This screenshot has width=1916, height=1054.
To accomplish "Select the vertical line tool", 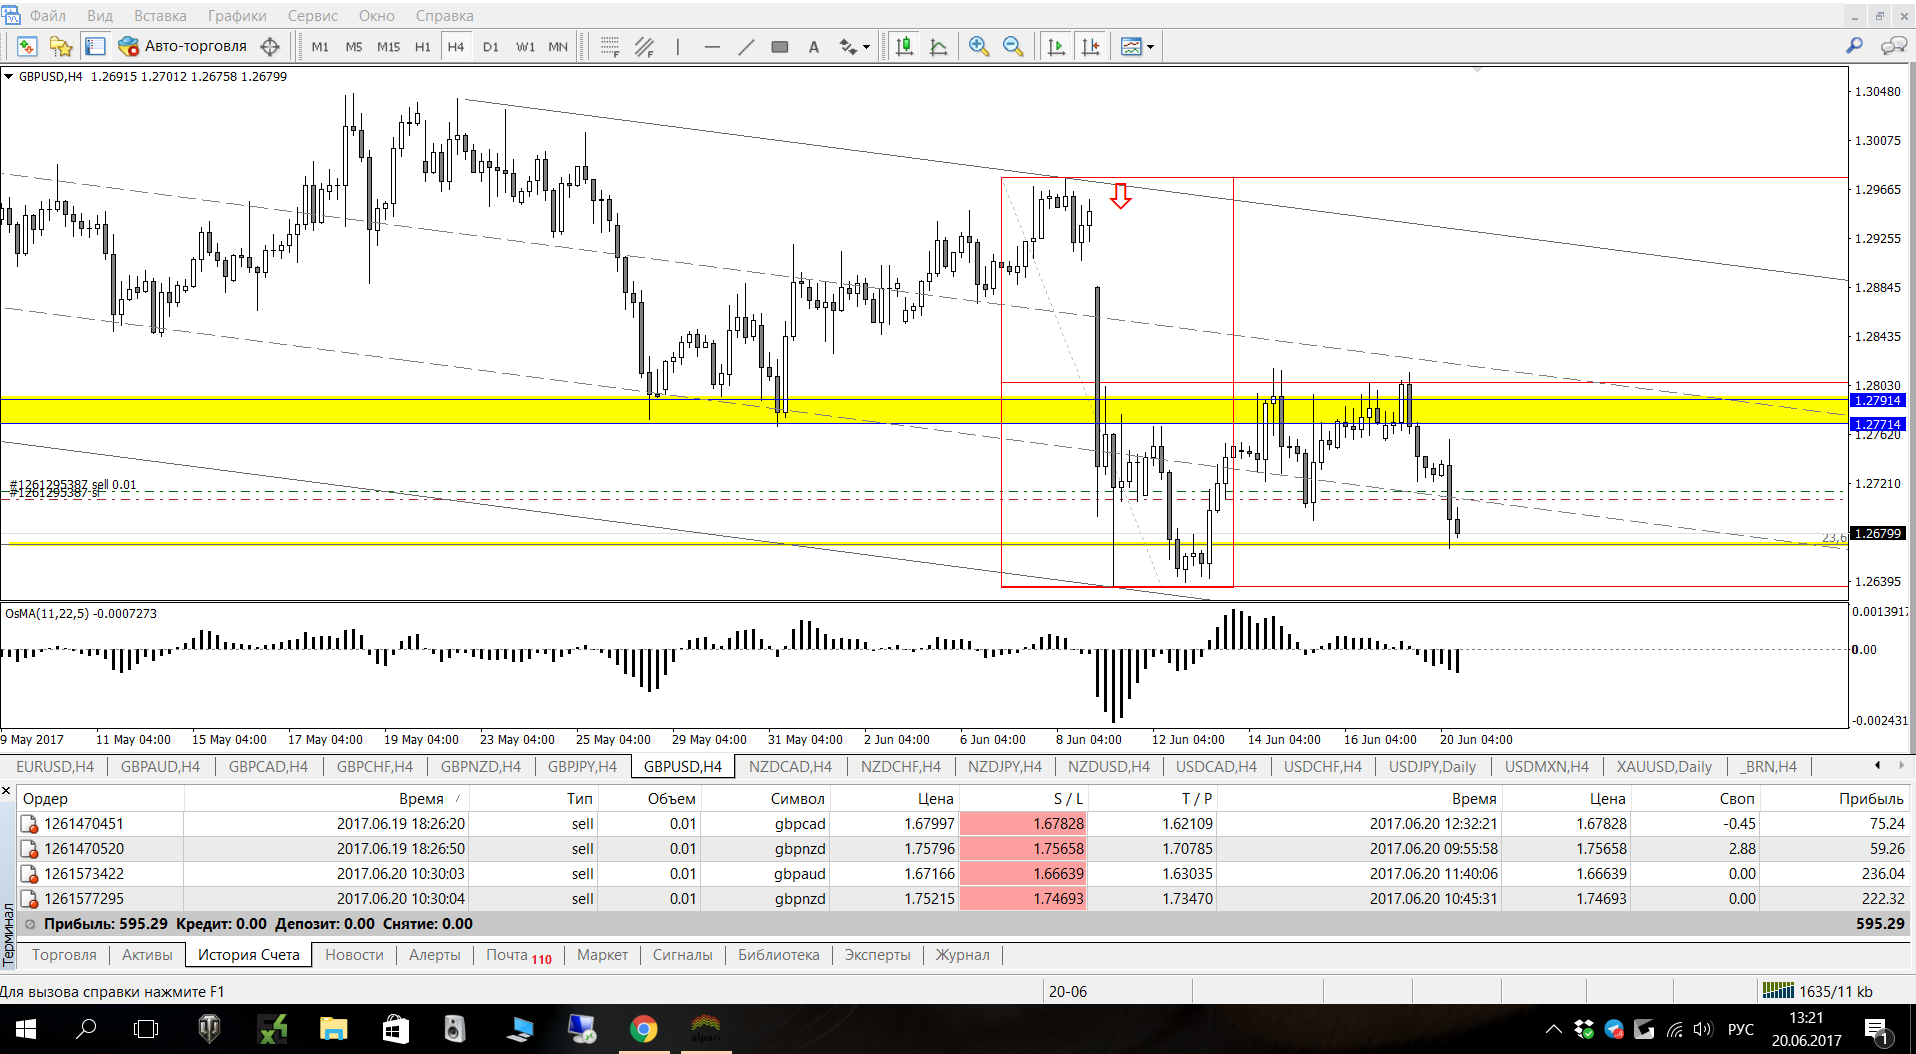I will coord(678,47).
